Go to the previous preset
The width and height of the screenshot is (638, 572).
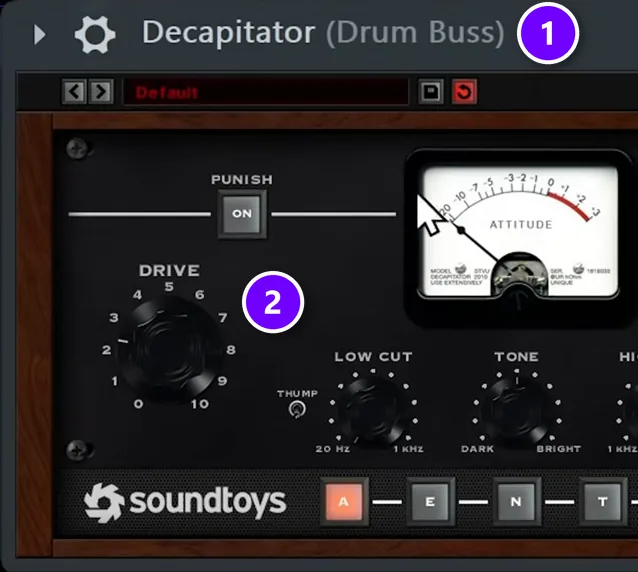click(74, 92)
